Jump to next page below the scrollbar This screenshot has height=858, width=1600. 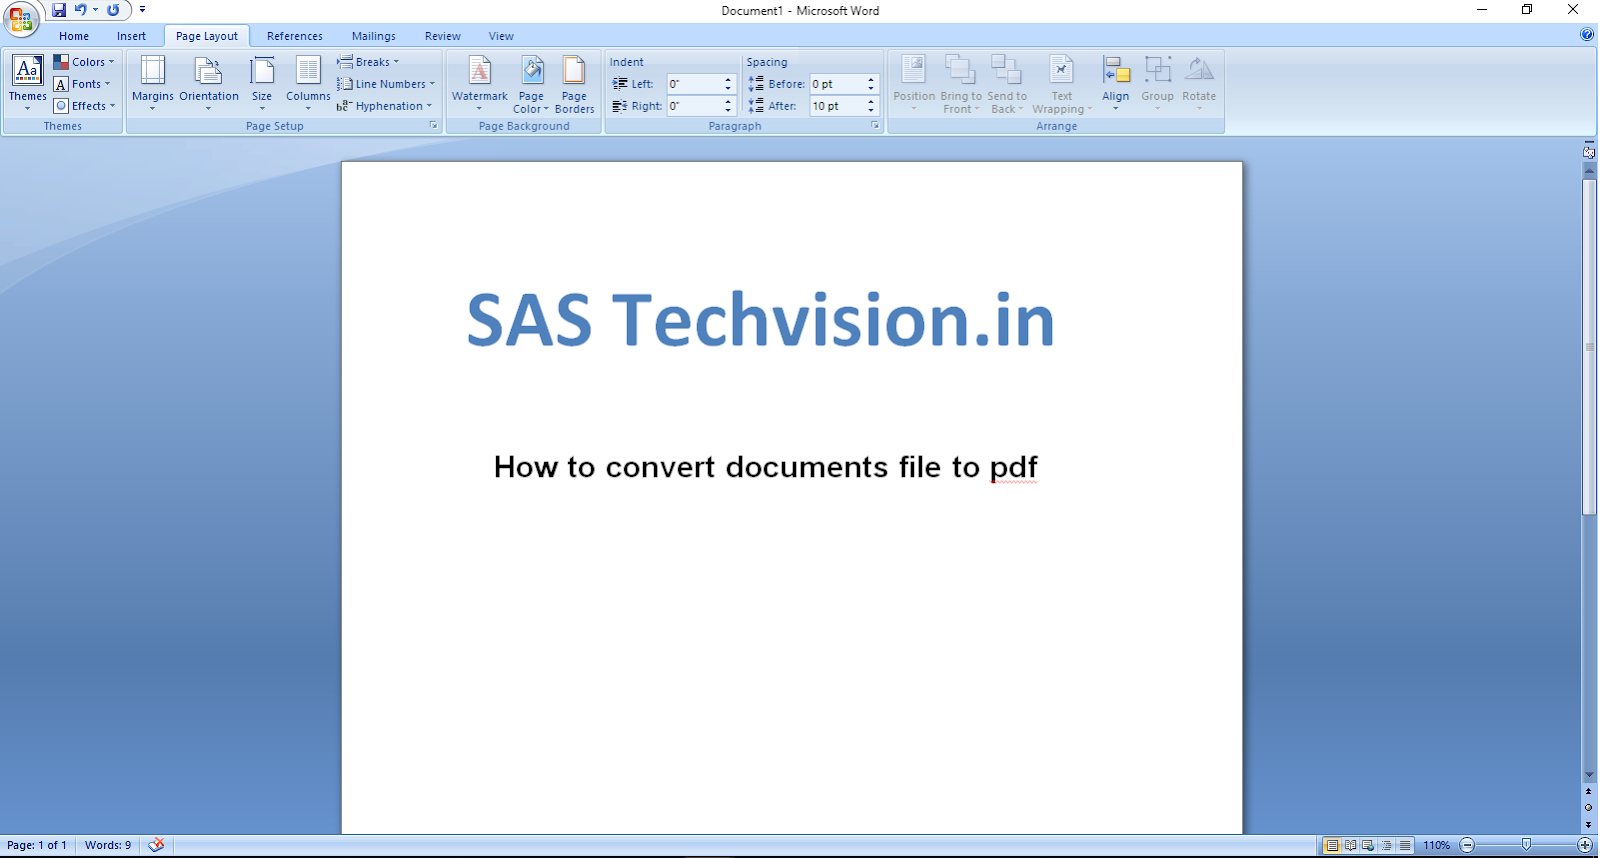click(x=1589, y=825)
